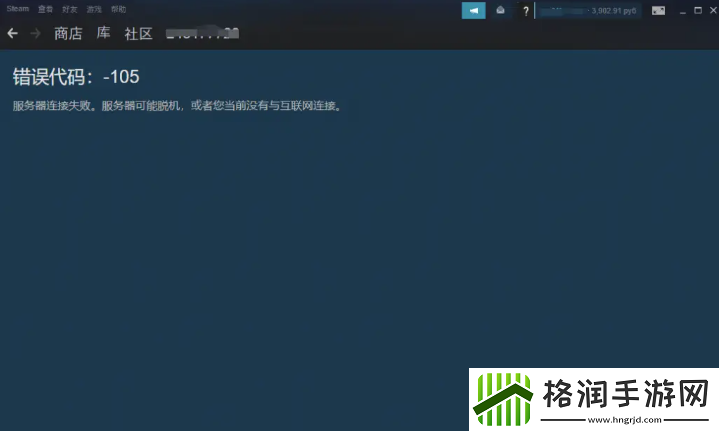Open the 游戏 (Games) menu
719x431 pixels.
(94, 9)
